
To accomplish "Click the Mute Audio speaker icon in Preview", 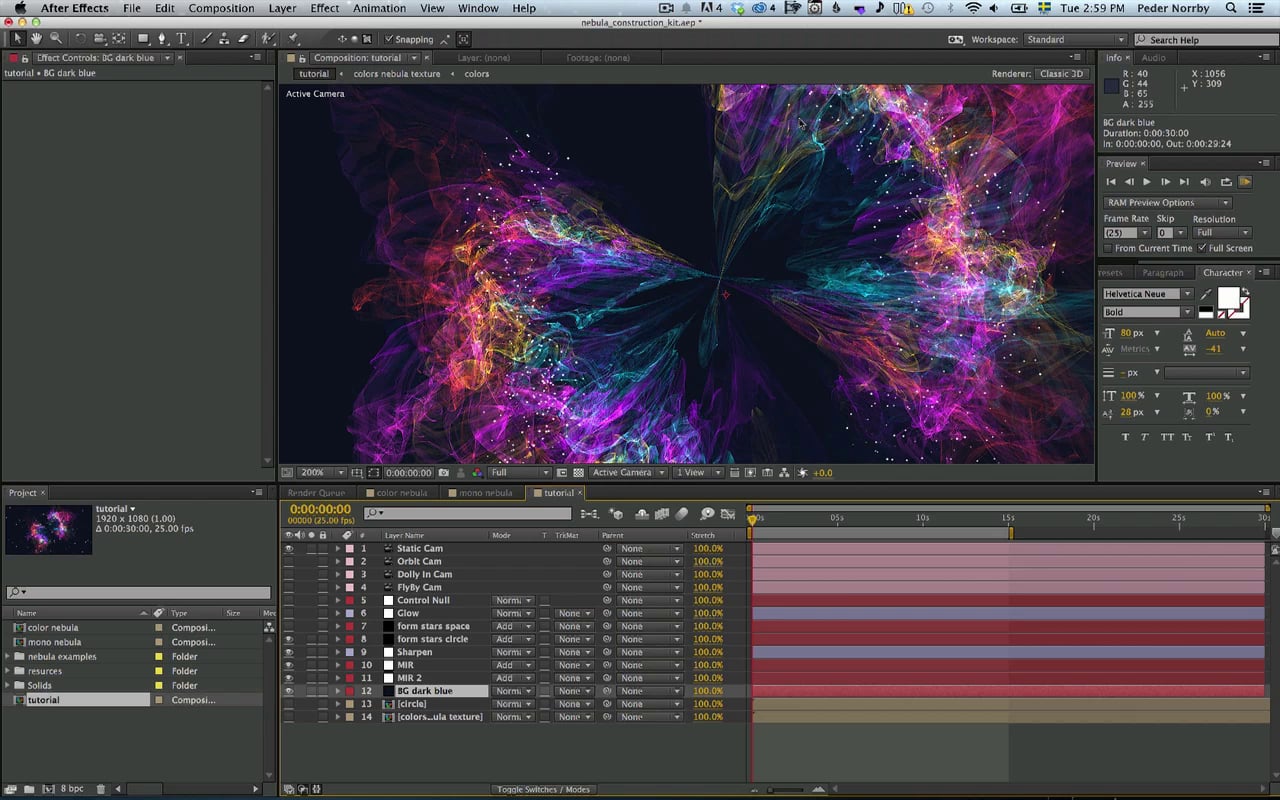I will coord(1205,182).
